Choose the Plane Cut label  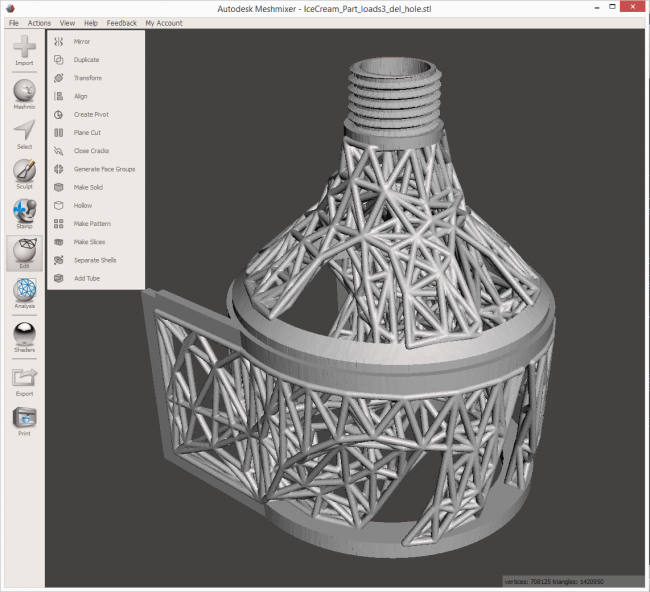tap(87, 133)
